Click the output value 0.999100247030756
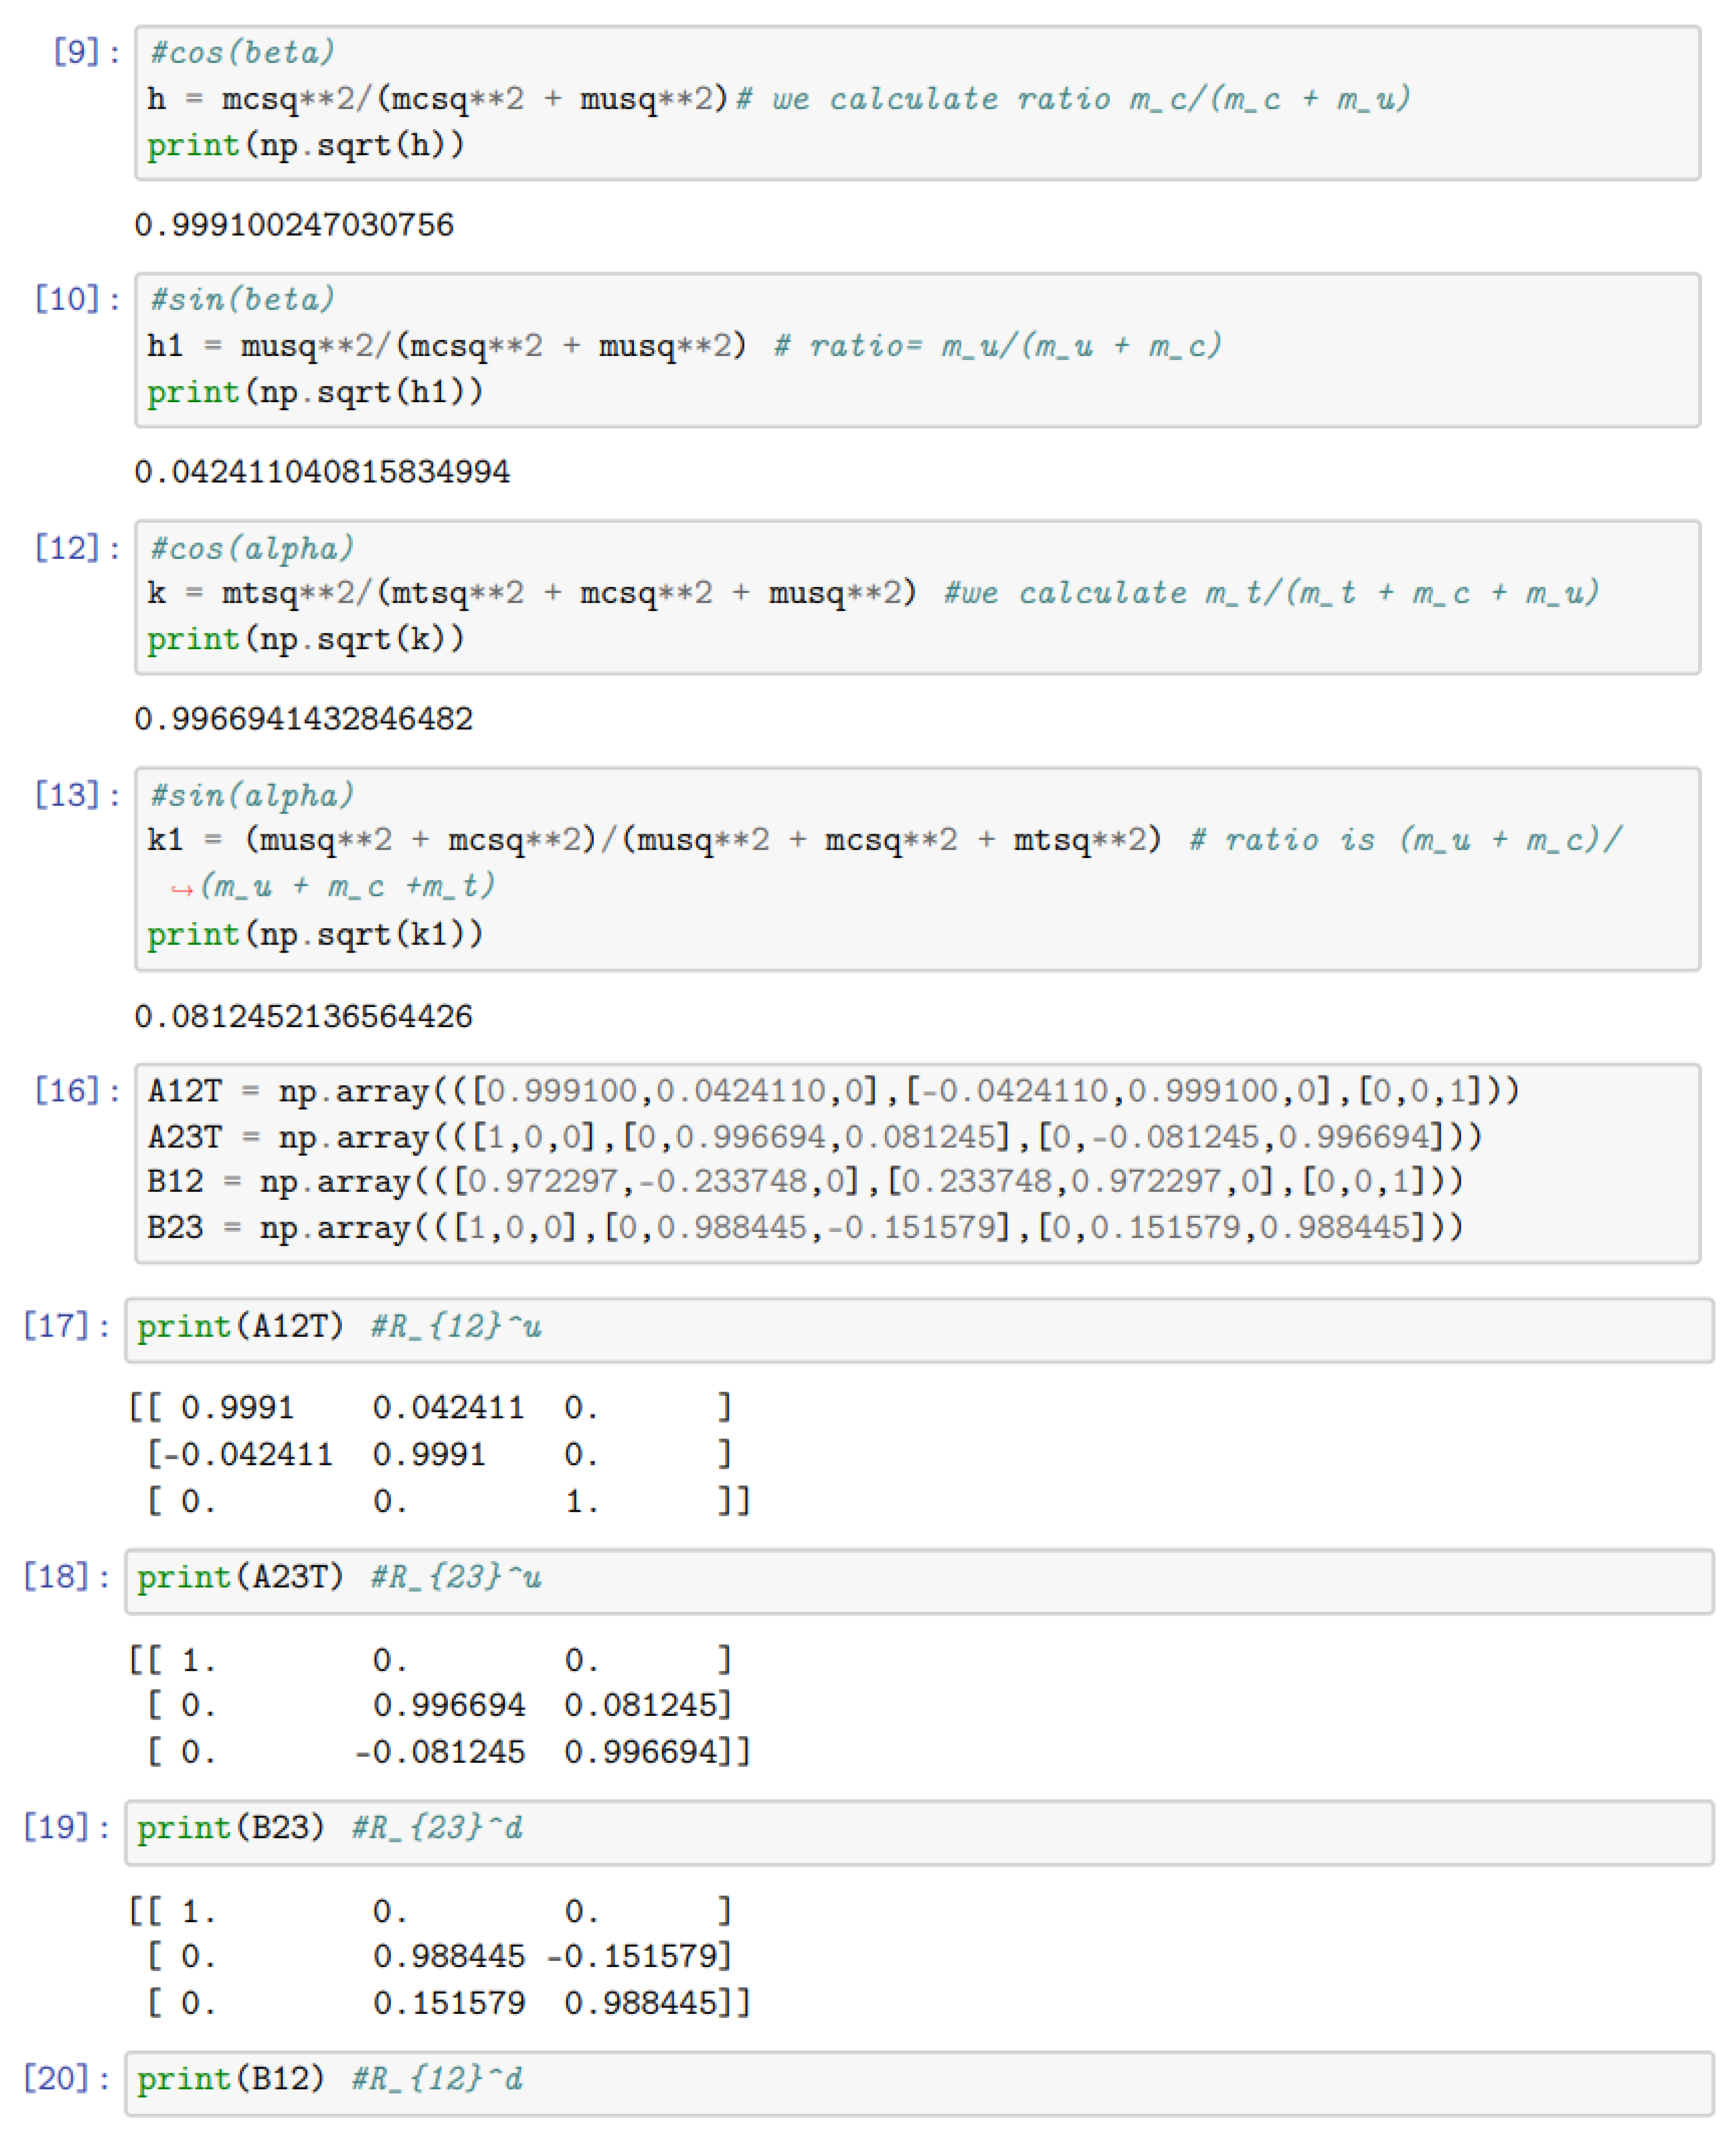This screenshot has width=1736, height=2140. coord(294,225)
